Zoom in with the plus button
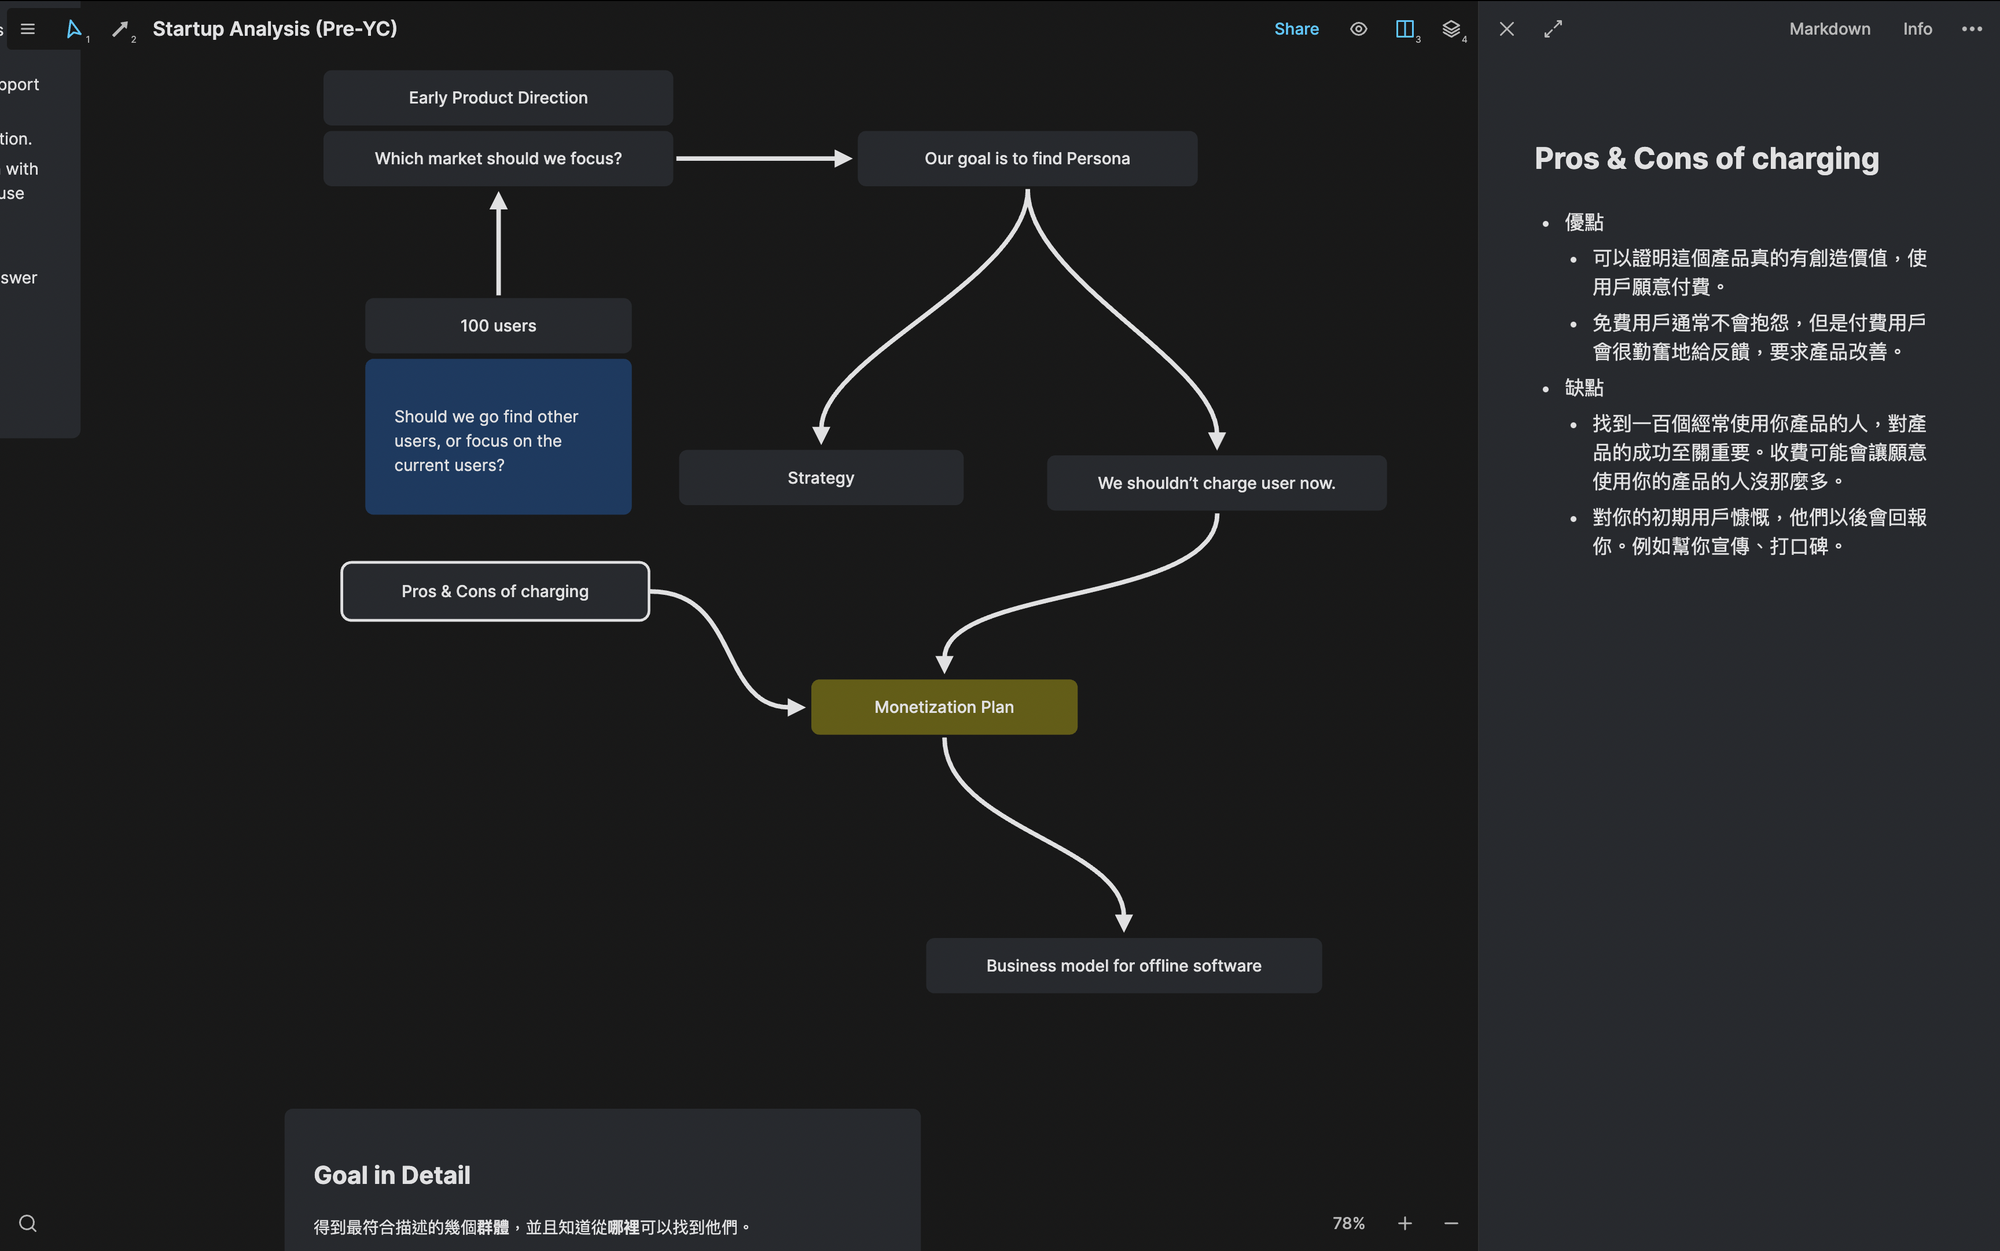This screenshot has height=1251, width=2000. [x=1405, y=1223]
